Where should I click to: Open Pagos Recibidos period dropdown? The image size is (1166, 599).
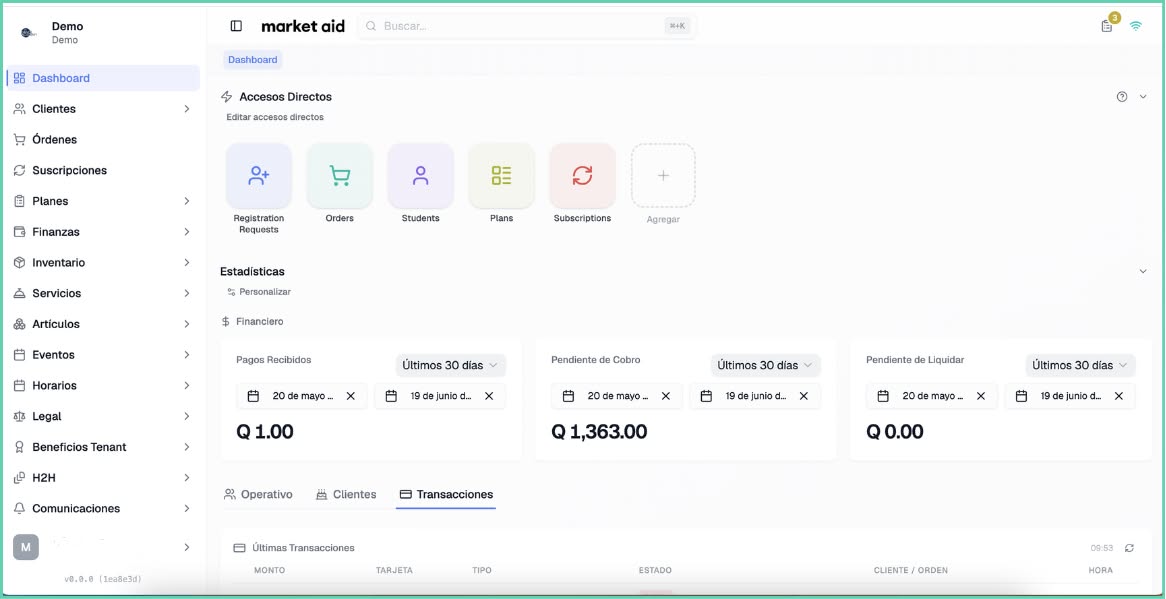pos(451,365)
